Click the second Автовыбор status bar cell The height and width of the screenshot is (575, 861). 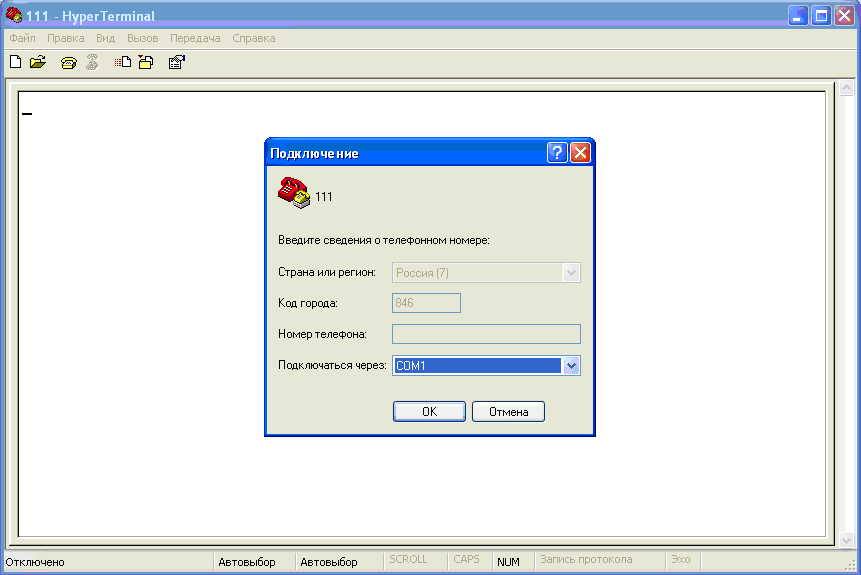click(x=329, y=562)
